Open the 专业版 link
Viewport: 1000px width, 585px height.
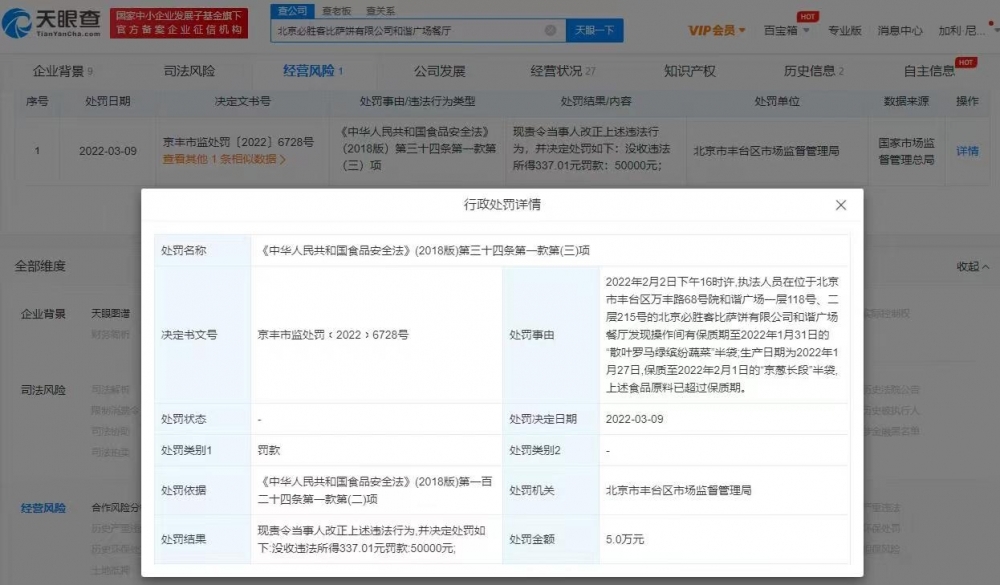(844, 30)
